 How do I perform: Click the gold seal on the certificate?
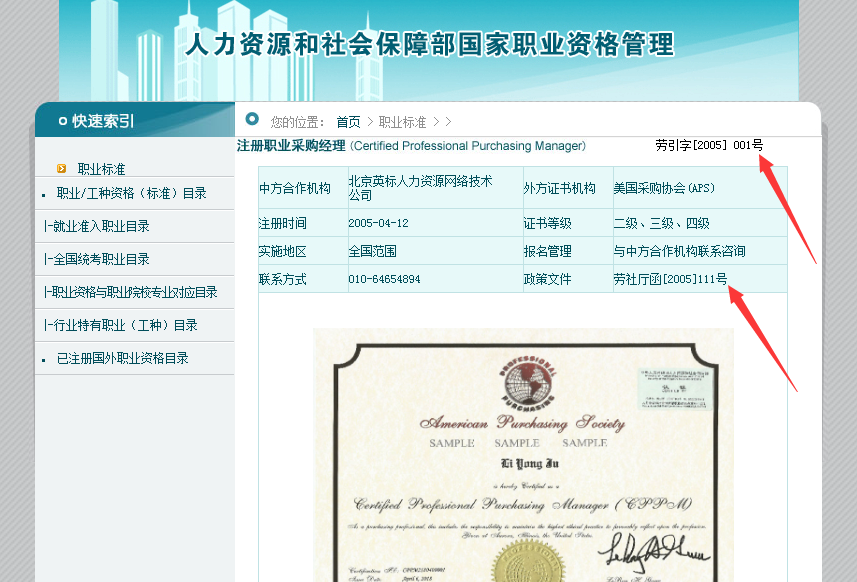516,562
